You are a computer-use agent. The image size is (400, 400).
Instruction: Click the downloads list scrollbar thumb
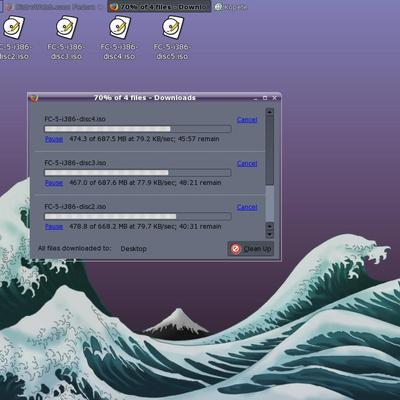pos(270,150)
